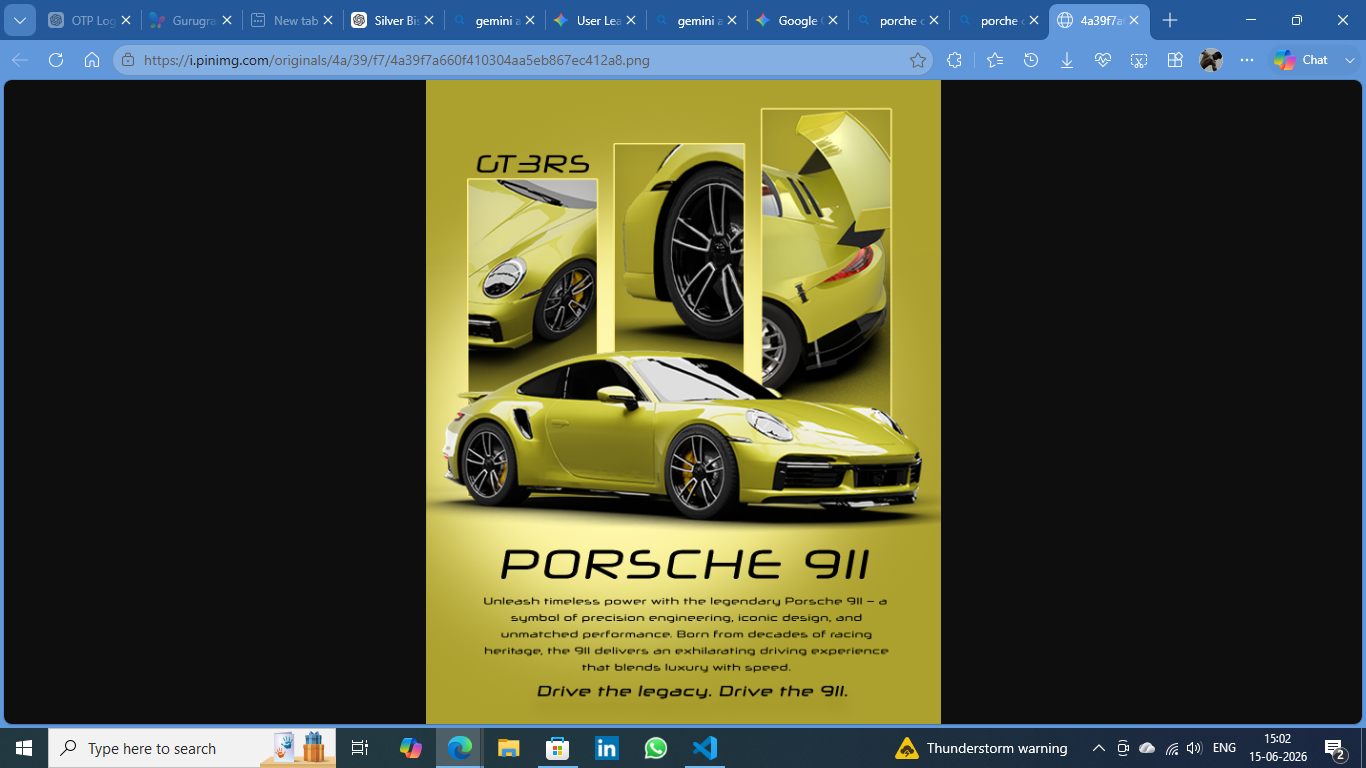Image resolution: width=1366 pixels, height=768 pixels.
Task: Open a new tab with plus button
Action: tap(1170, 20)
